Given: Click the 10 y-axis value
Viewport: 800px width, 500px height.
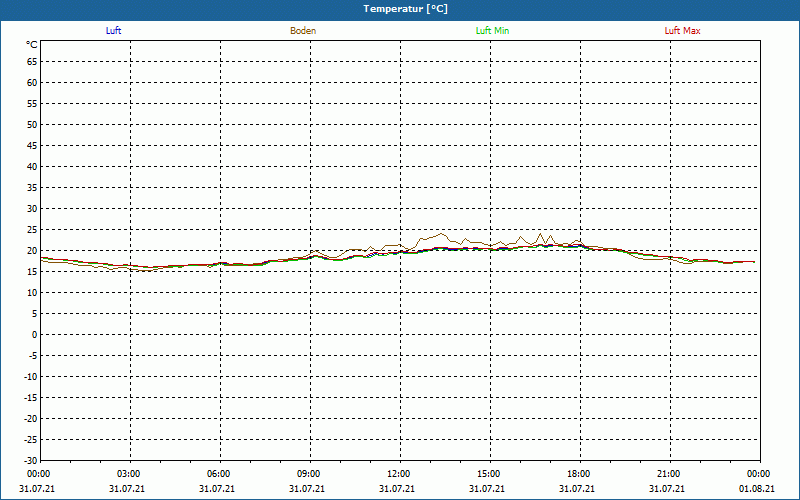Looking at the screenshot, I should [x=32, y=293].
